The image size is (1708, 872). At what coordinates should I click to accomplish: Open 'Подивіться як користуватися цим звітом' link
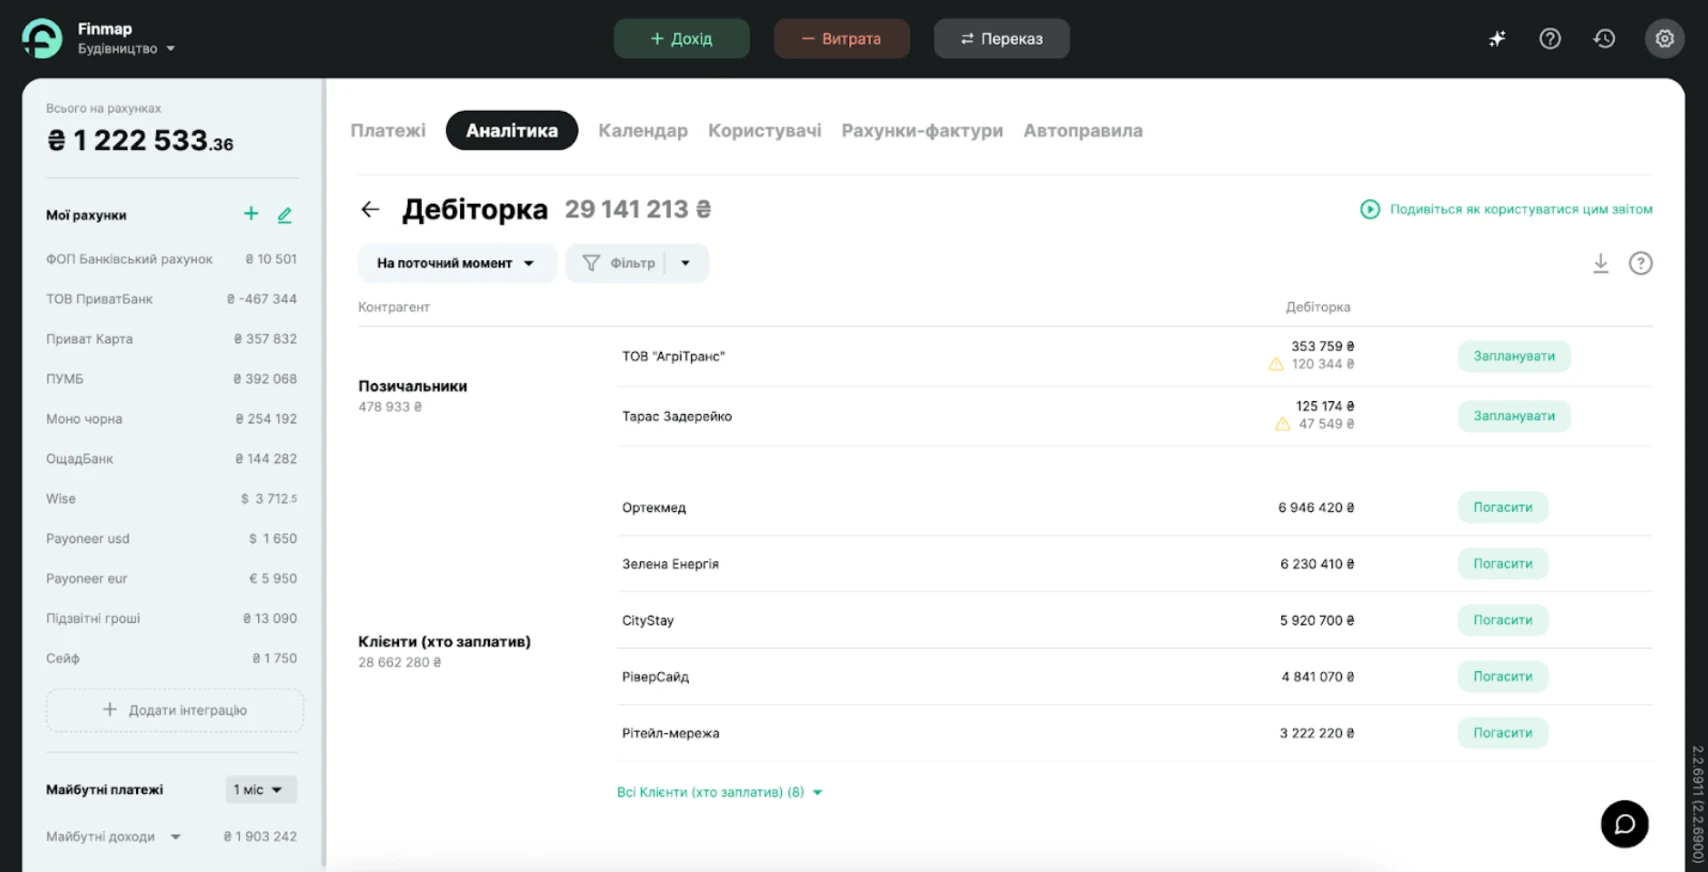point(1521,209)
